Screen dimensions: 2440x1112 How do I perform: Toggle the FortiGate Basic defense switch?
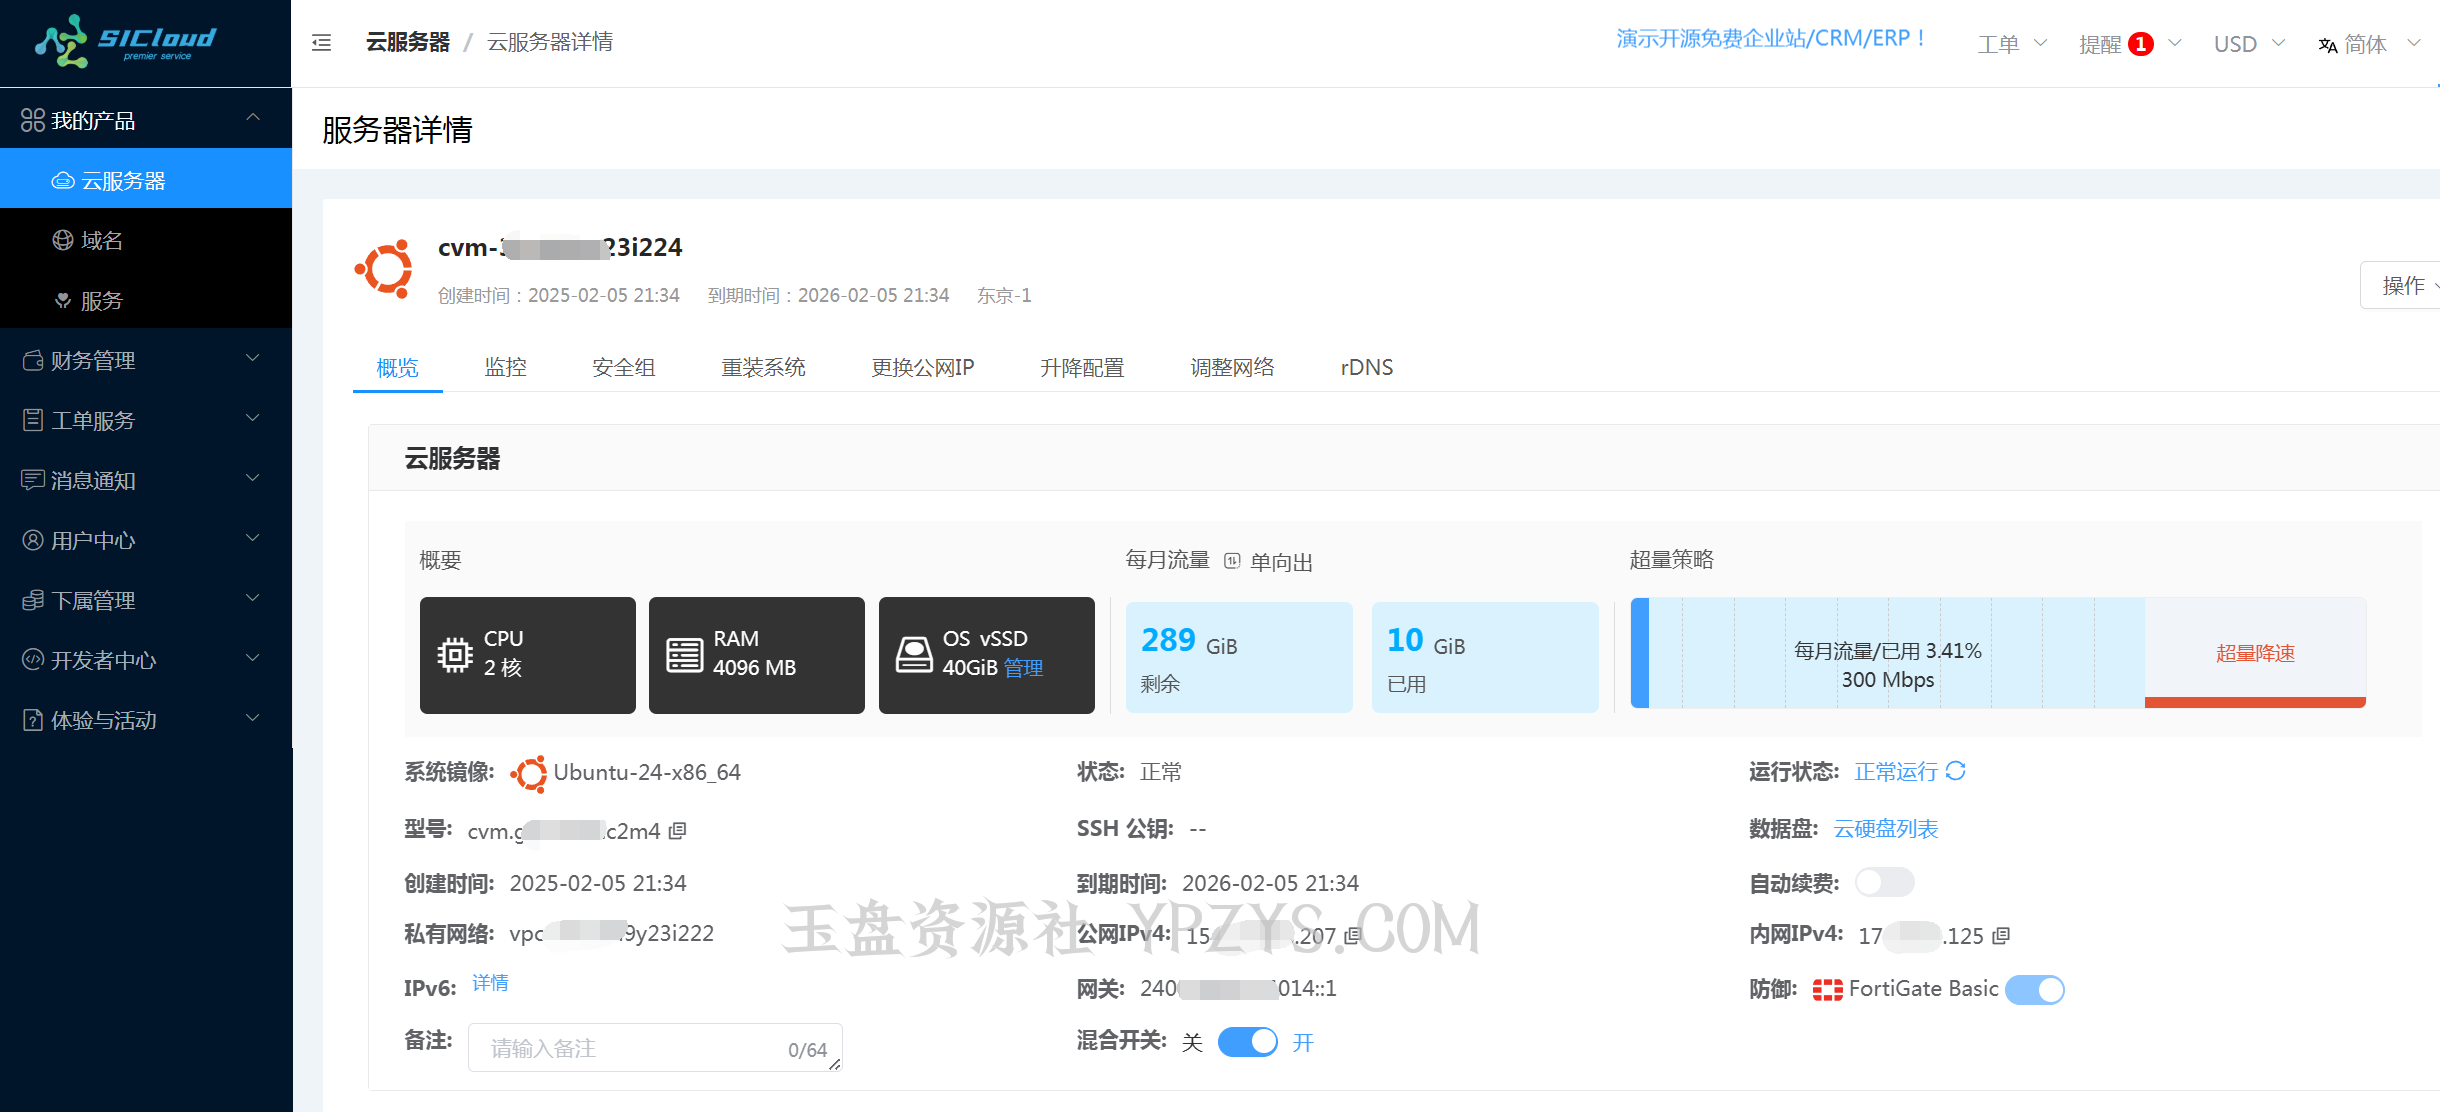click(x=2034, y=989)
